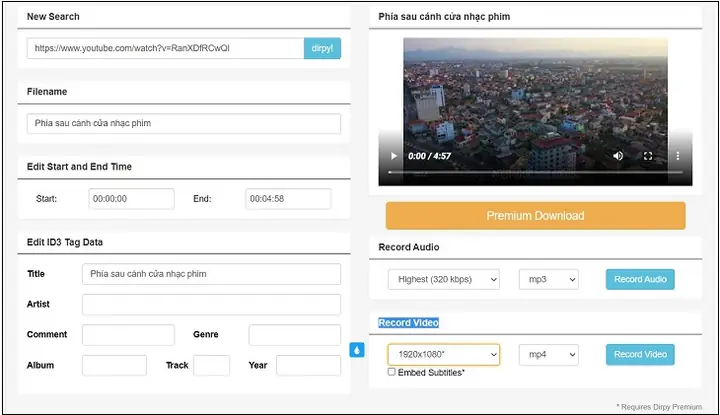Open fullscreen mode on the video player
The height and width of the screenshot is (415, 720).
click(x=648, y=156)
